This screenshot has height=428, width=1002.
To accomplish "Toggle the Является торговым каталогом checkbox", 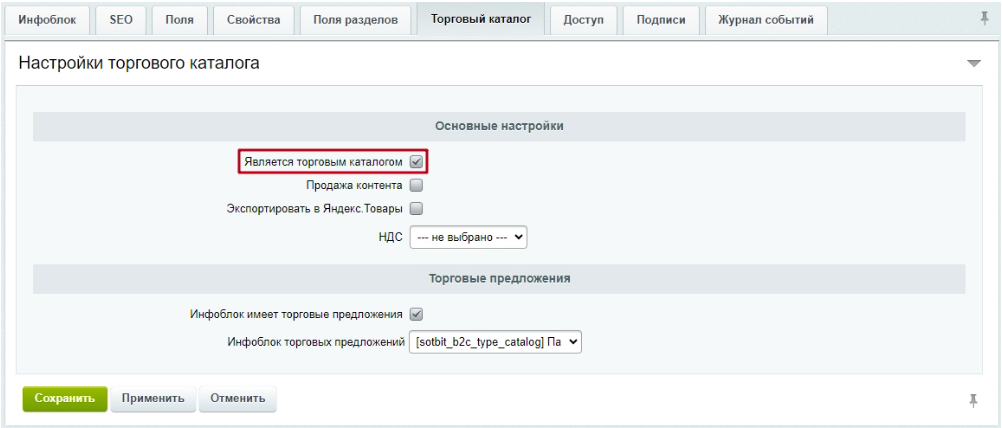I will [x=417, y=161].
